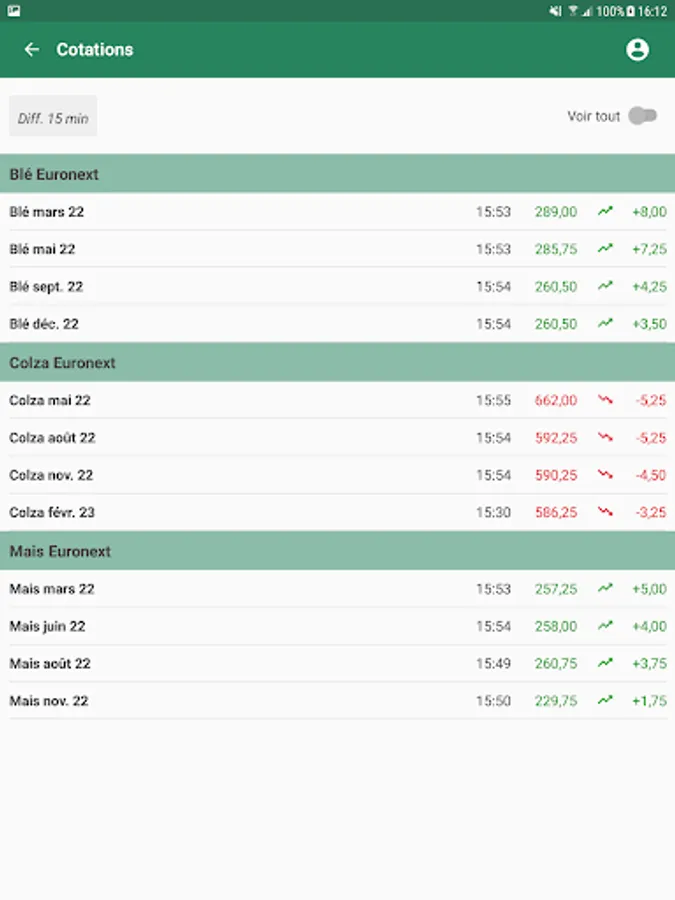Collapse the Mais Euronext section header
675x900 pixels.
click(337, 551)
